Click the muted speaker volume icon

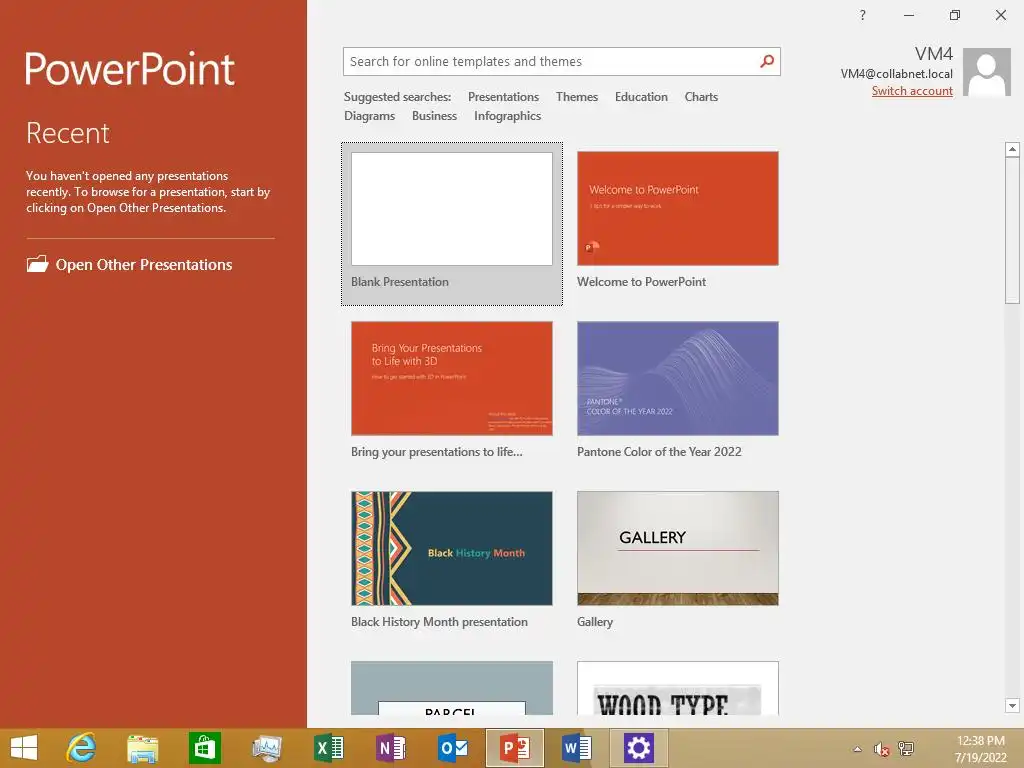point(881,749)
